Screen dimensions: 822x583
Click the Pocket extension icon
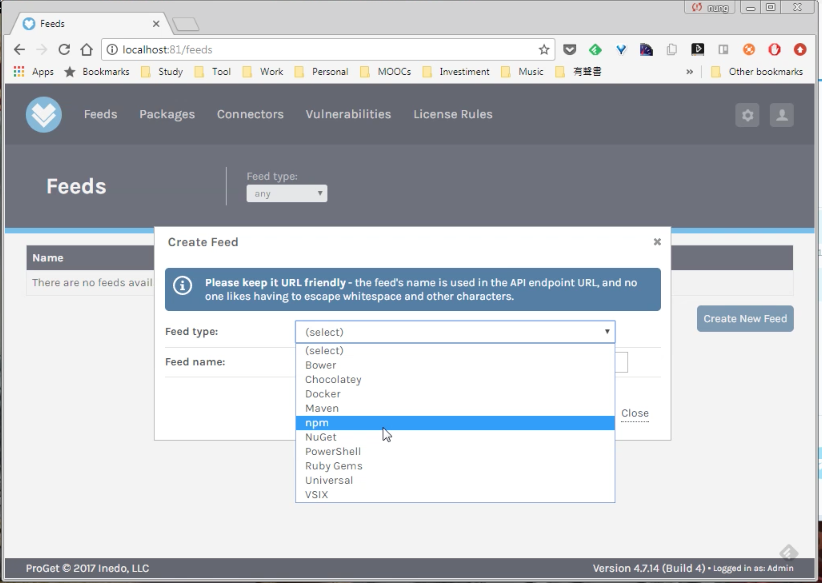pyautogui.click(x=569, y=49)
